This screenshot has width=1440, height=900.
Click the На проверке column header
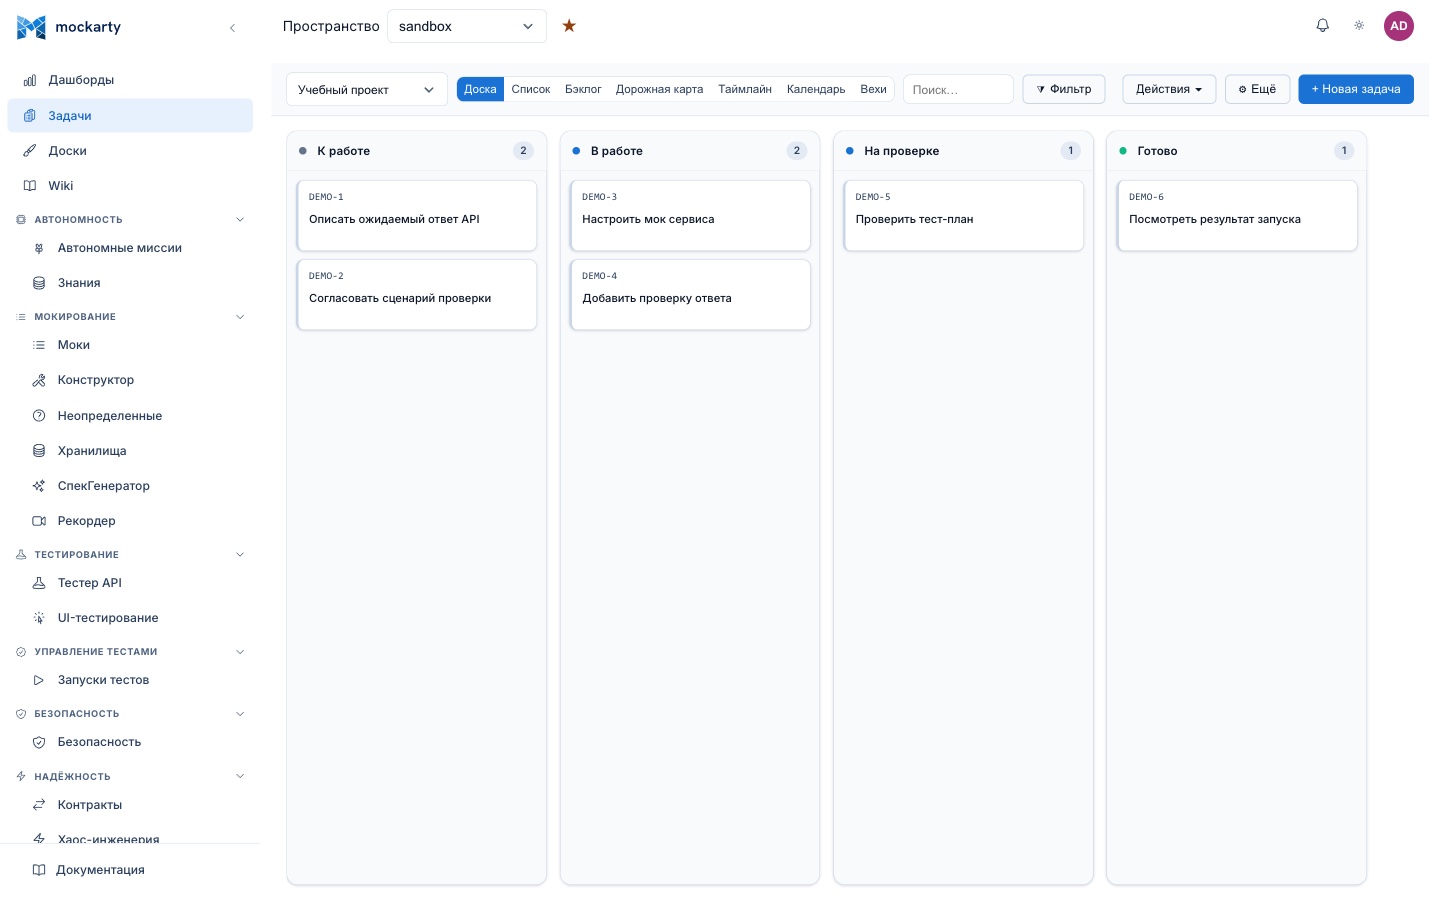click(x=964, y=151)
